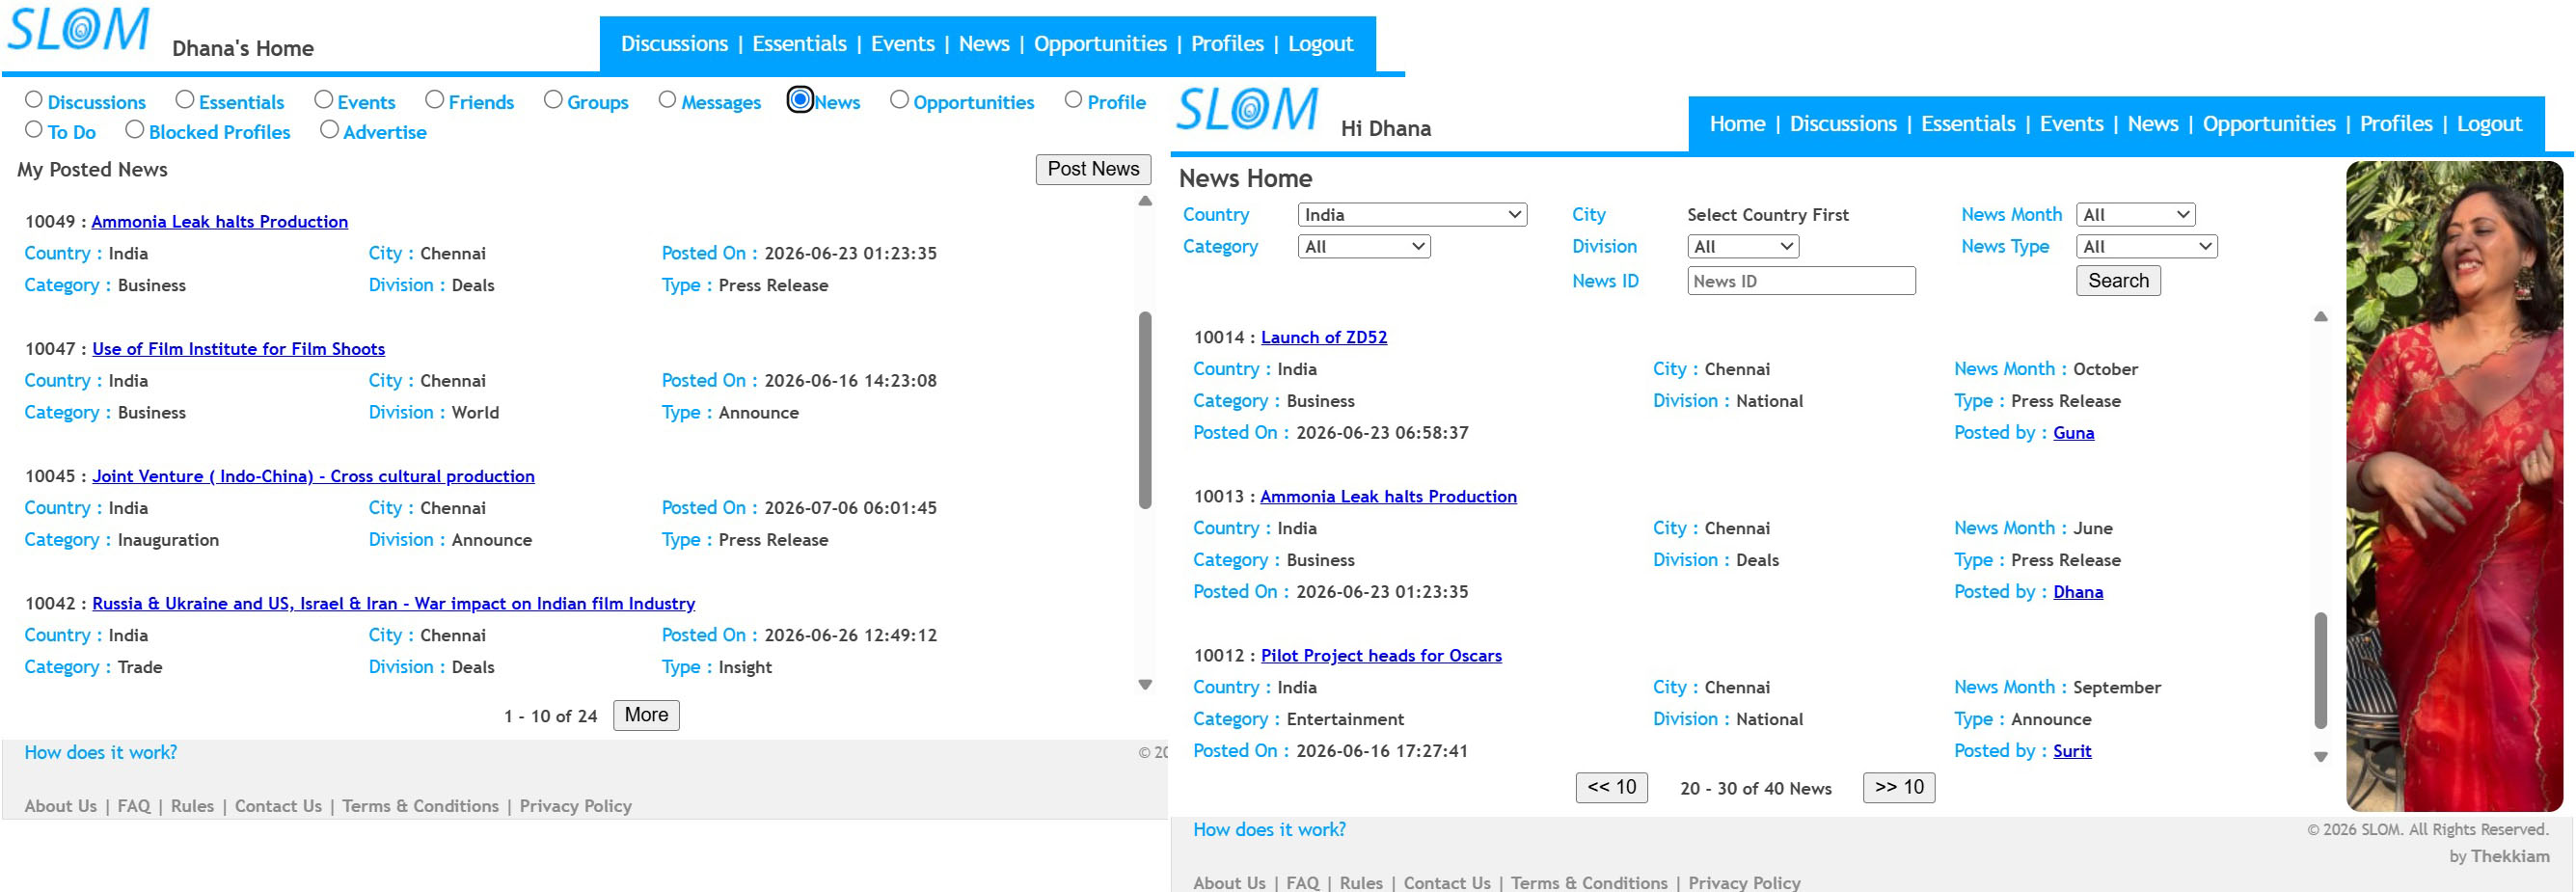2576x892 pixels.
Task: Open News in the Hi Dhana navigation bar
Action: click(x=2152, y=124)
